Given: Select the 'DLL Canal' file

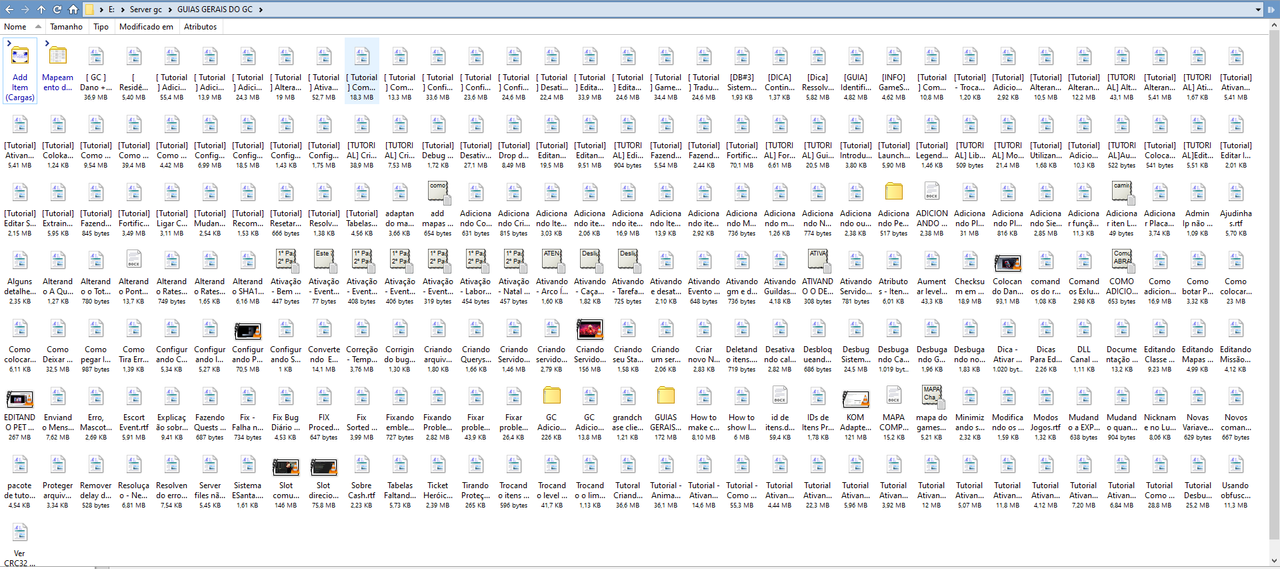Looking at the screenshot, I should point(1084,342).
